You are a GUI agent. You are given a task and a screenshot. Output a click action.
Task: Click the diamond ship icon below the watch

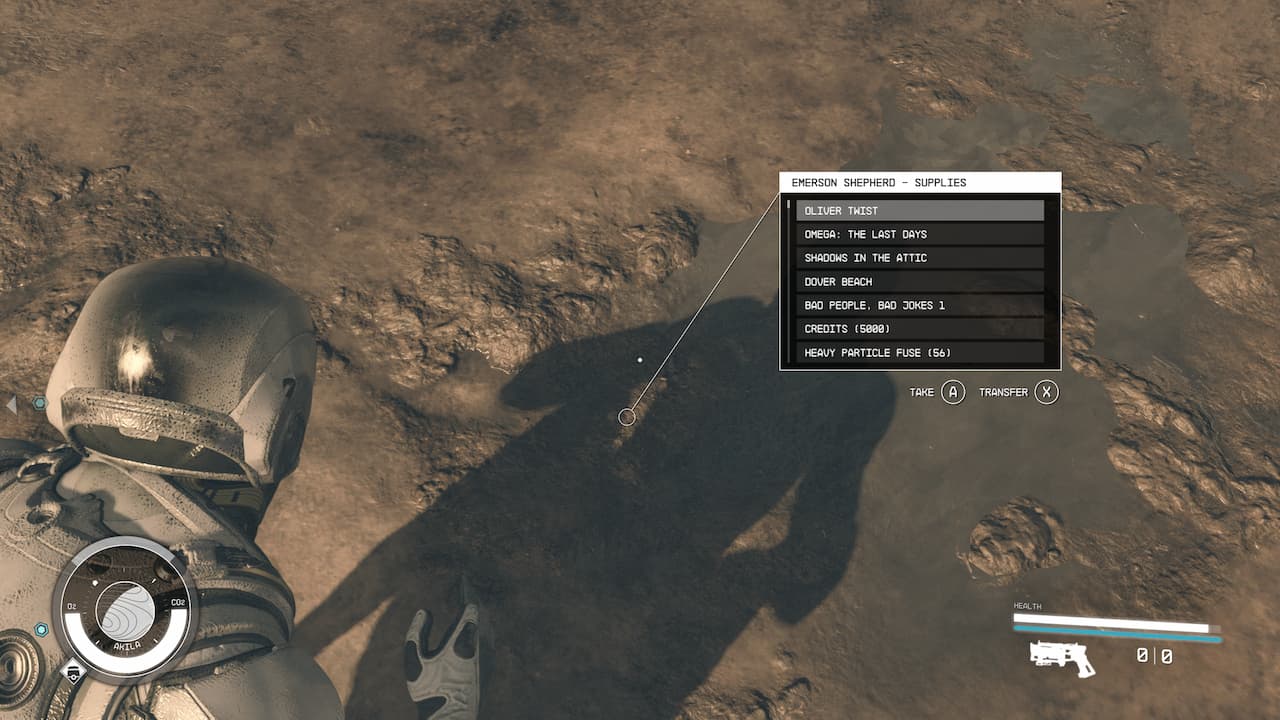point(72,671)
